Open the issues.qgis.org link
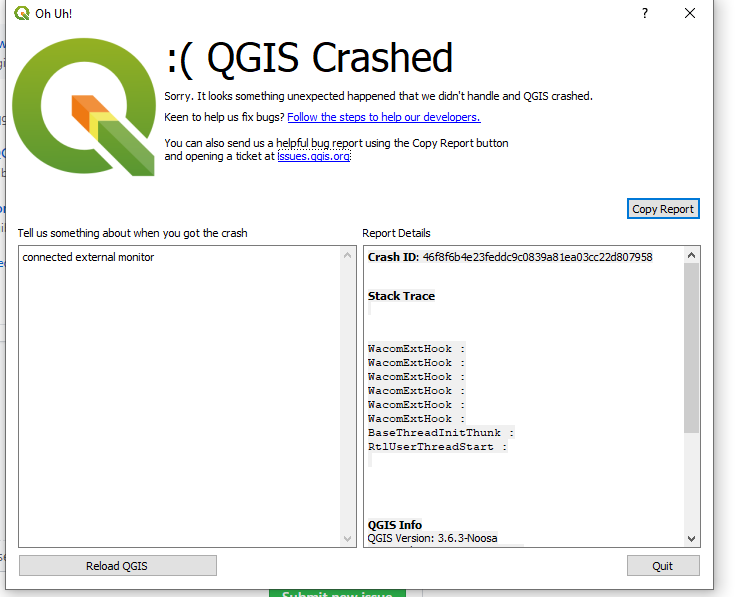 [314, 156]
